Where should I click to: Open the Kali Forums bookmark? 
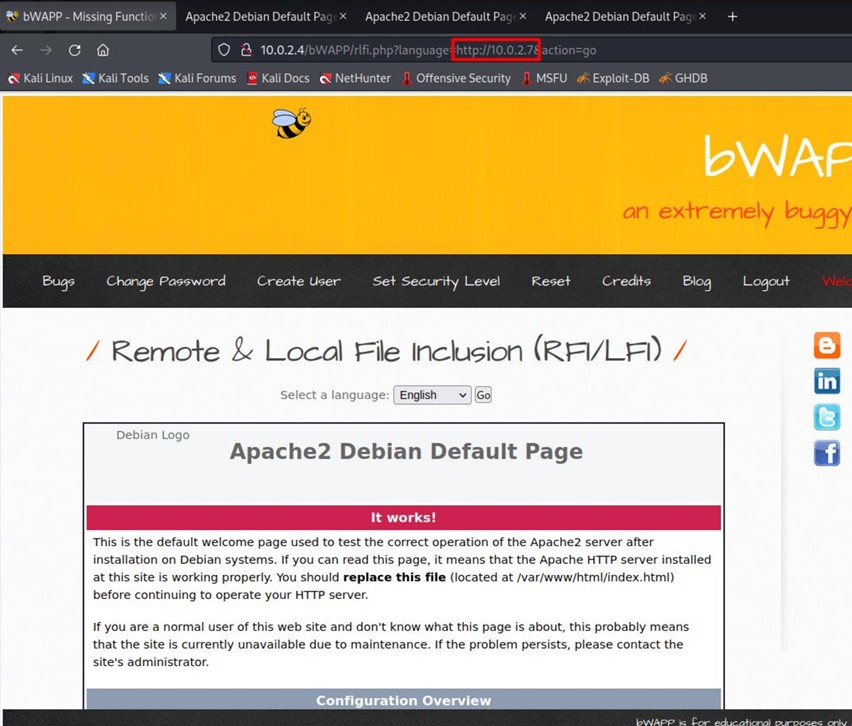coord(197,78)
